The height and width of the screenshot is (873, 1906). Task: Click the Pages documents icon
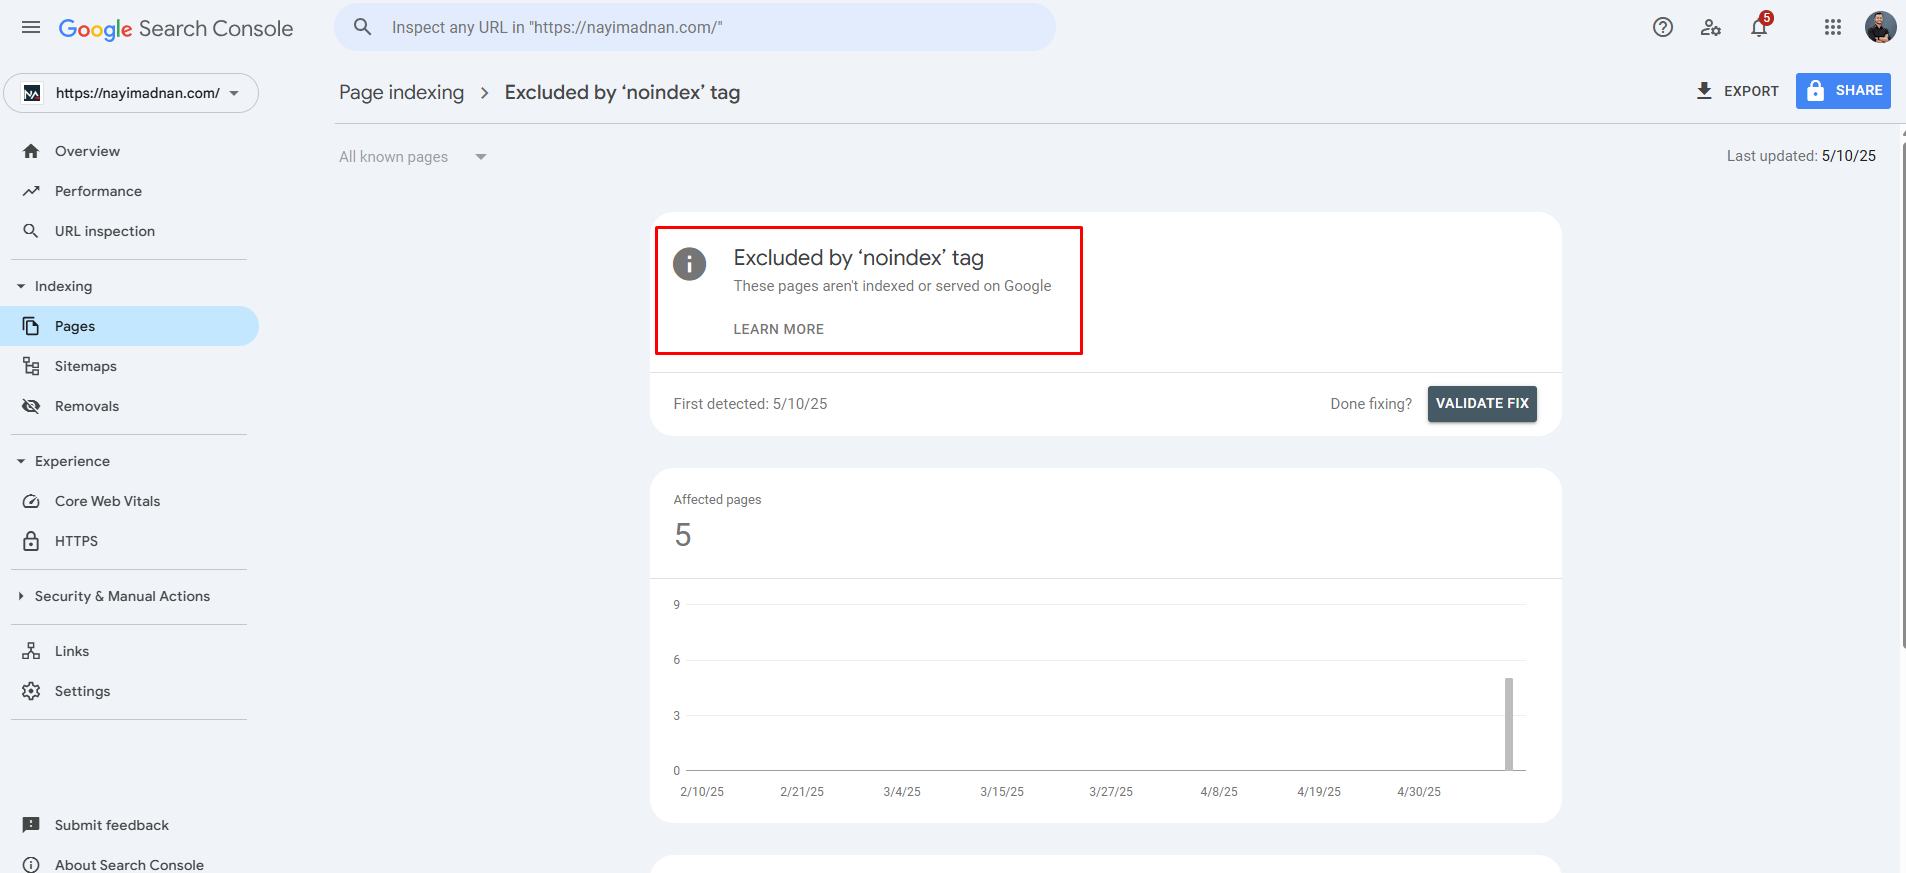31,326
